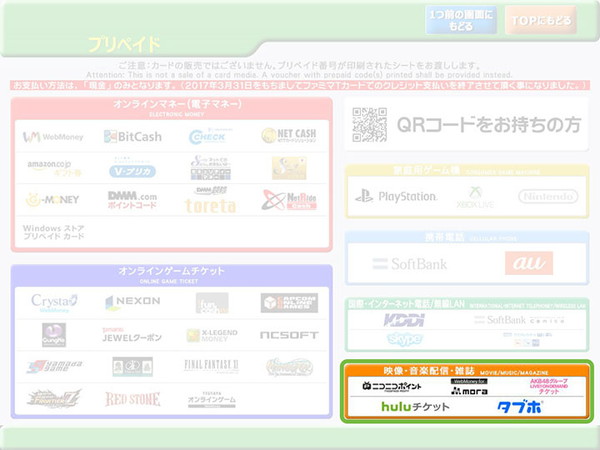Select the WebMoney logo
The height and width of the screenshot is (450, 600).
click(x=53, y=137)
